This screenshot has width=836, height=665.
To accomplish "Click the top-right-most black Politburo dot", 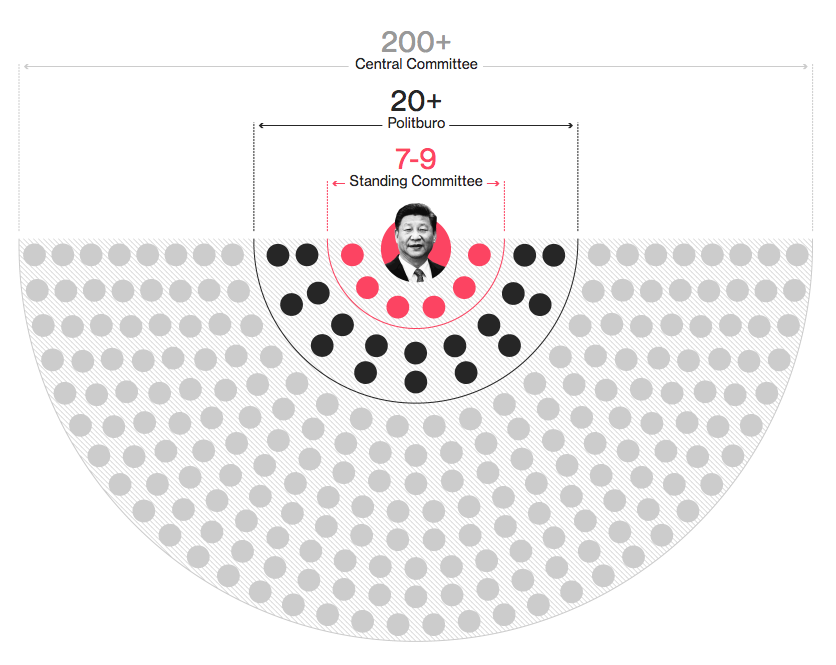I will 554,255.
